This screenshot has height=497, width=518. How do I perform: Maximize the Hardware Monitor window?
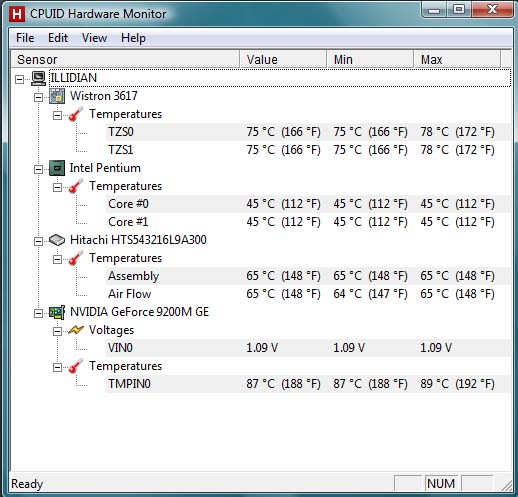point(459,10)
